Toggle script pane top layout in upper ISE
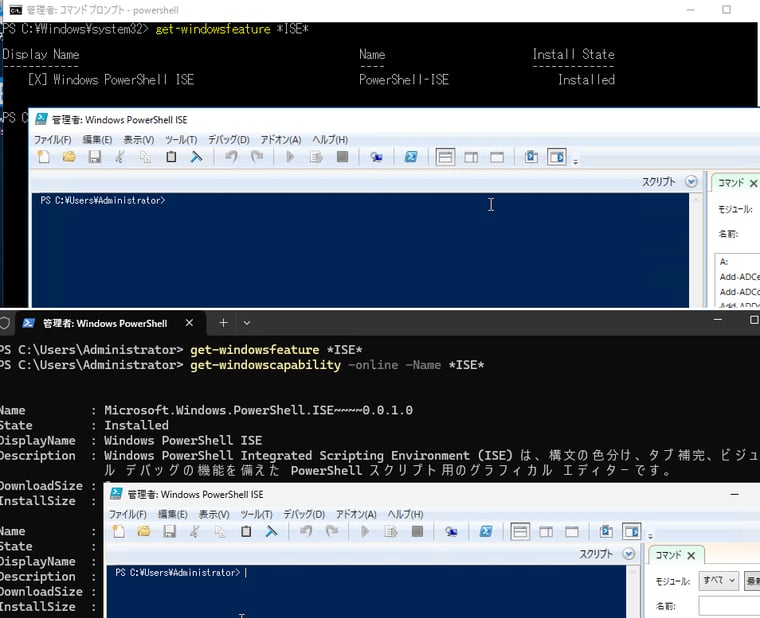The image size is (760, 618). pos(446,157)
